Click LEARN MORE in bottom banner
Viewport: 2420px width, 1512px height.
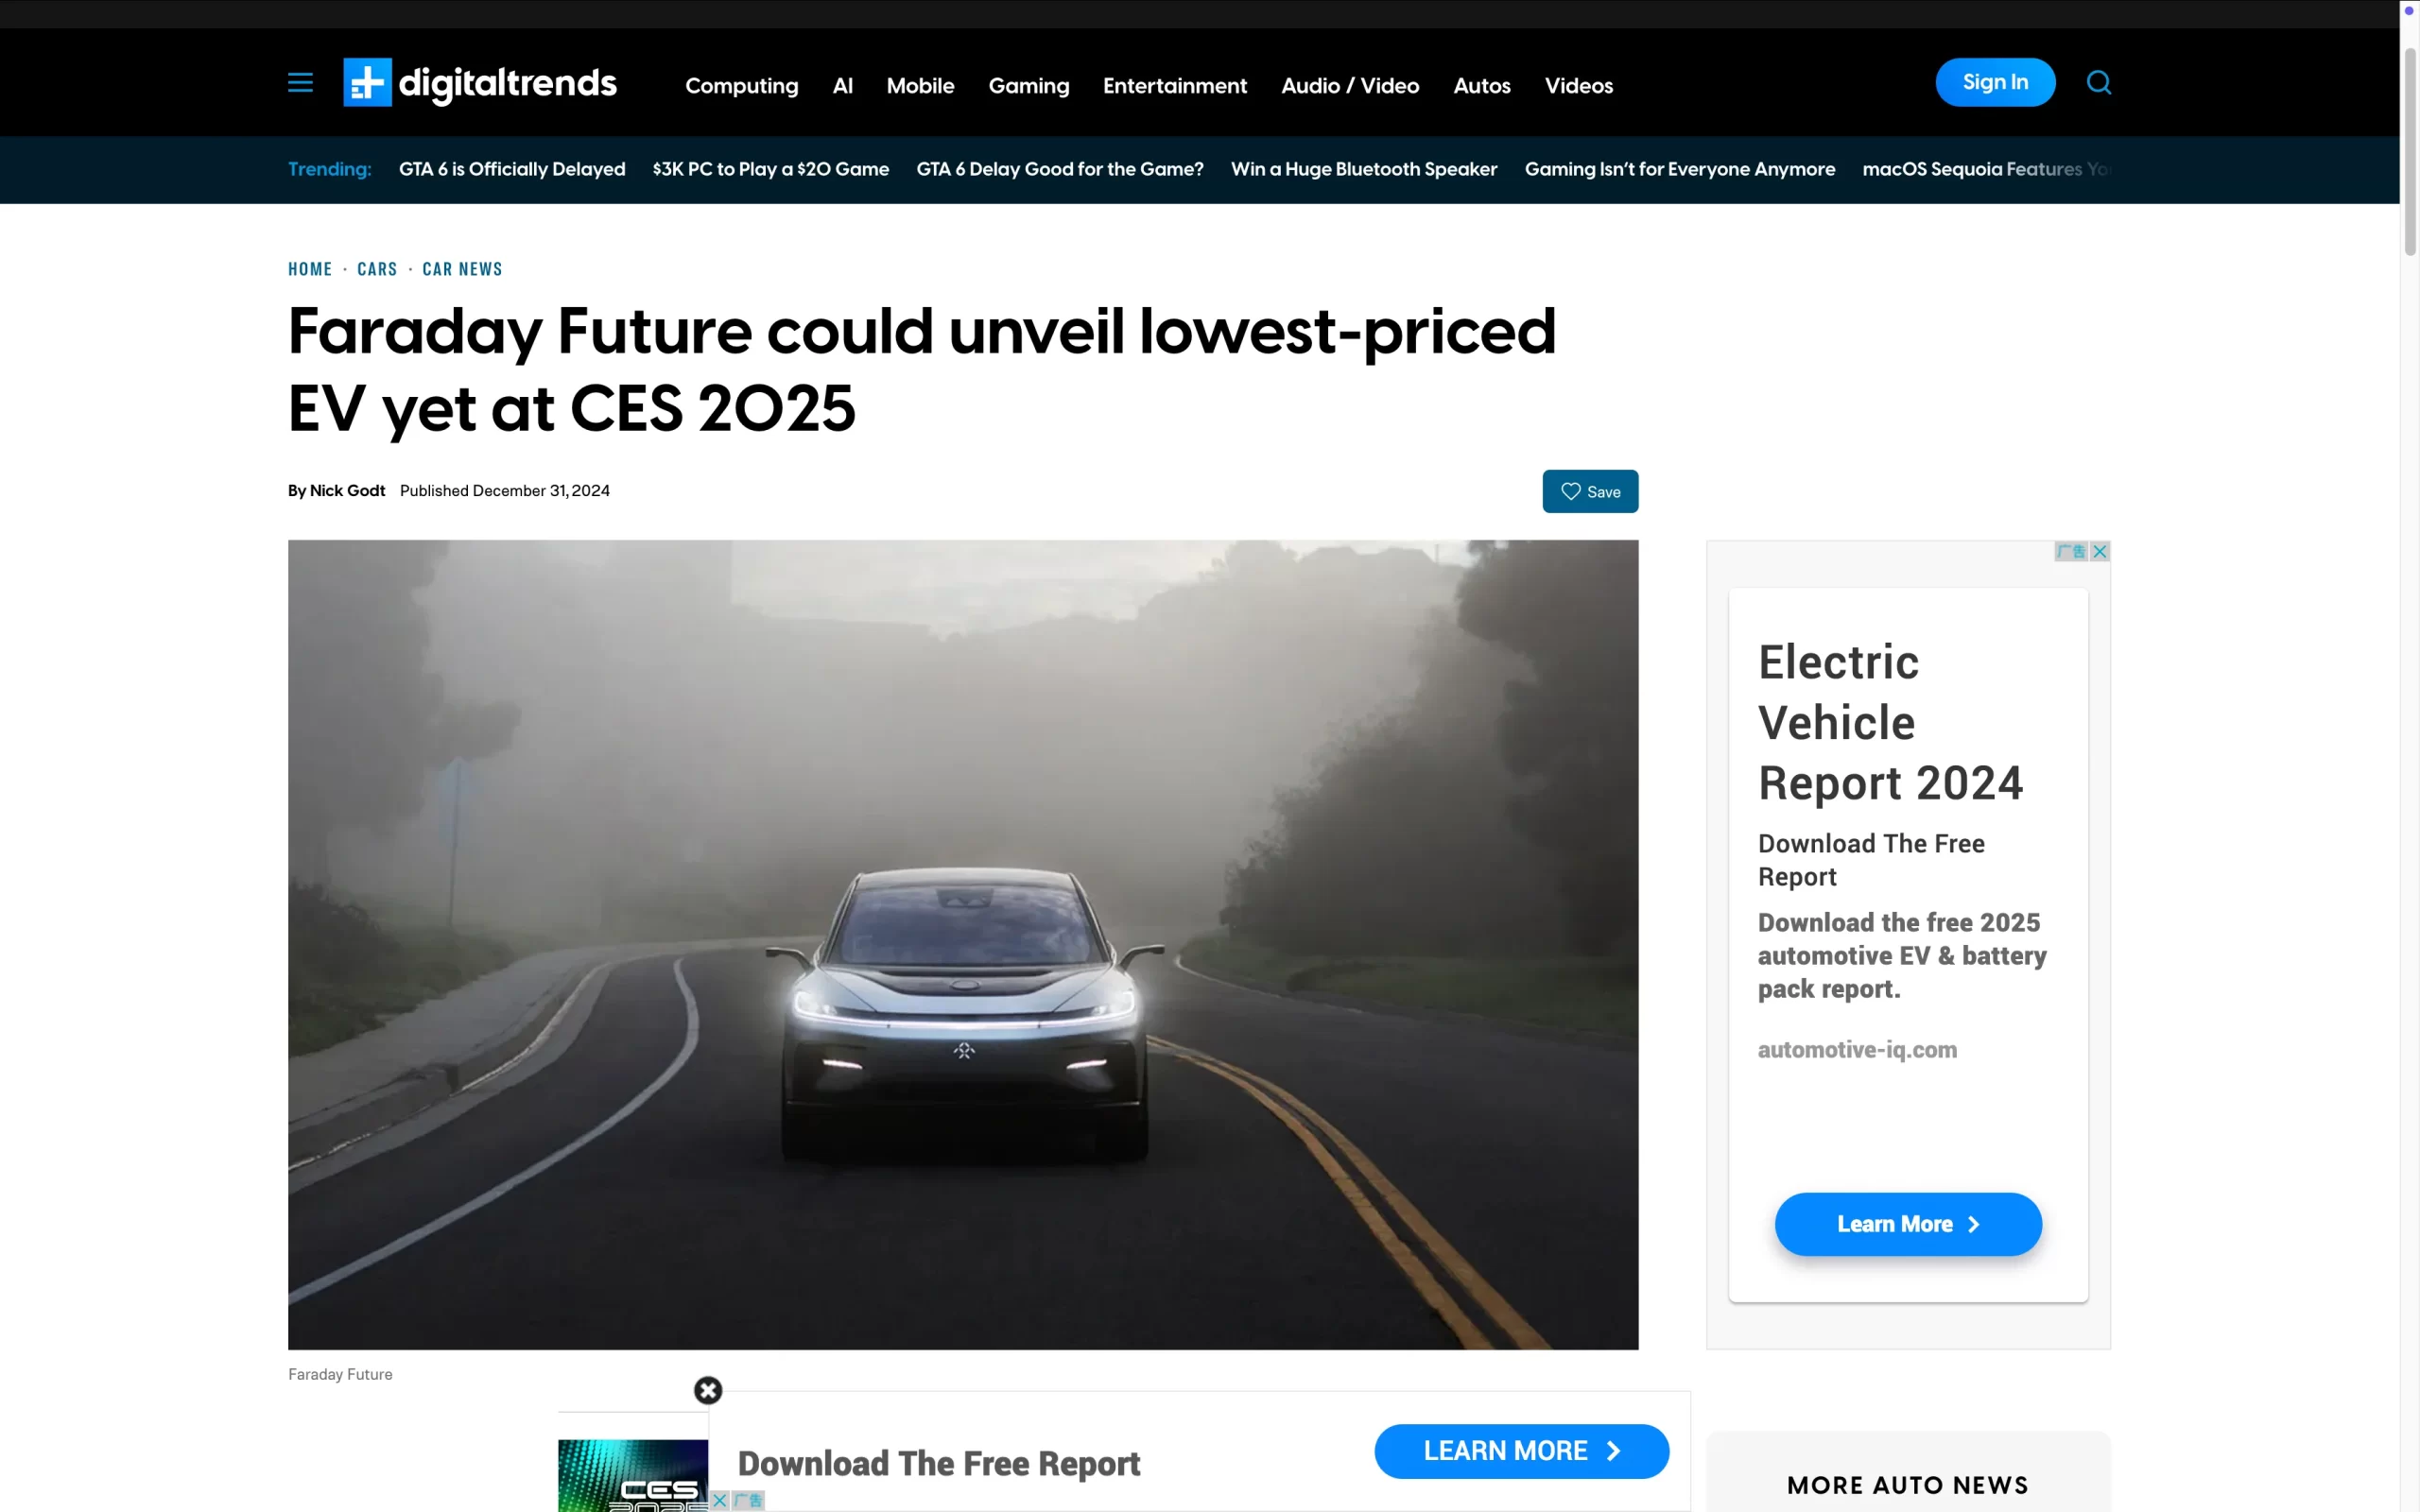click(1521, 1451)
